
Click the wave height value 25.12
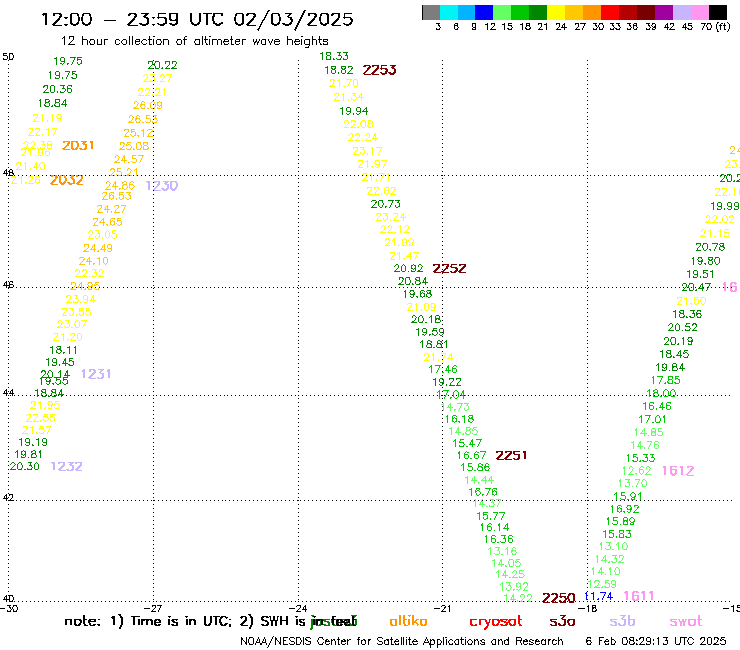pyautogui.click(x=138, y=133)
